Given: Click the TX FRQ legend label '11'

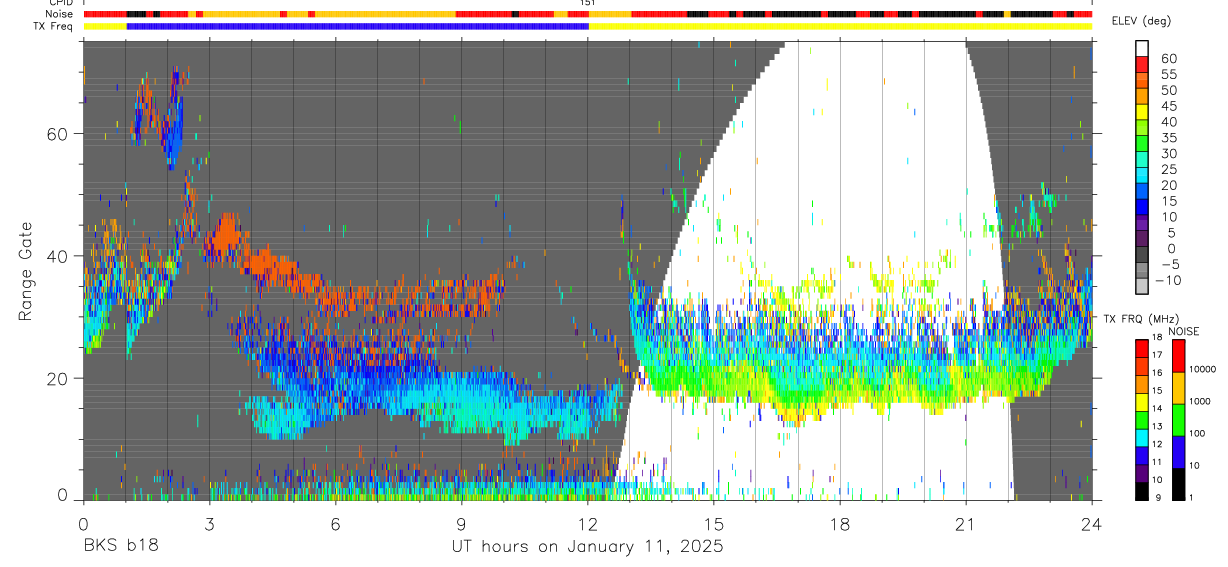Looking at the screenshot, I should coord(1156,462).
